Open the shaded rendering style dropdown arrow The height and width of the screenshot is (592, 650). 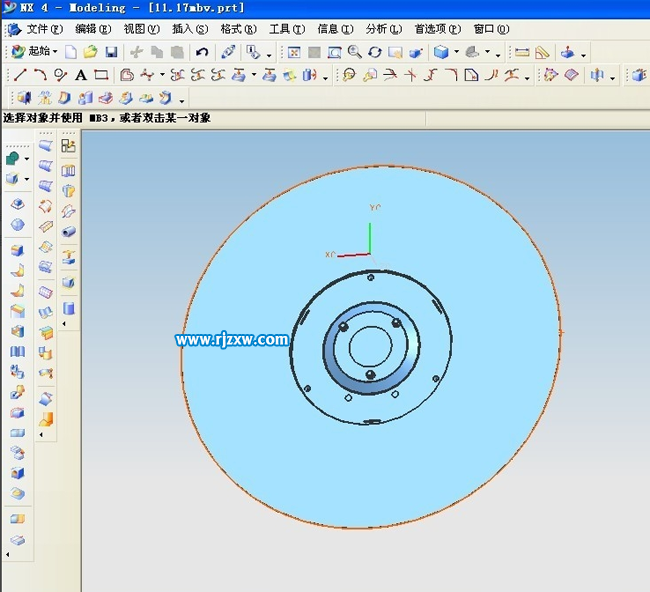pos(457,52)
